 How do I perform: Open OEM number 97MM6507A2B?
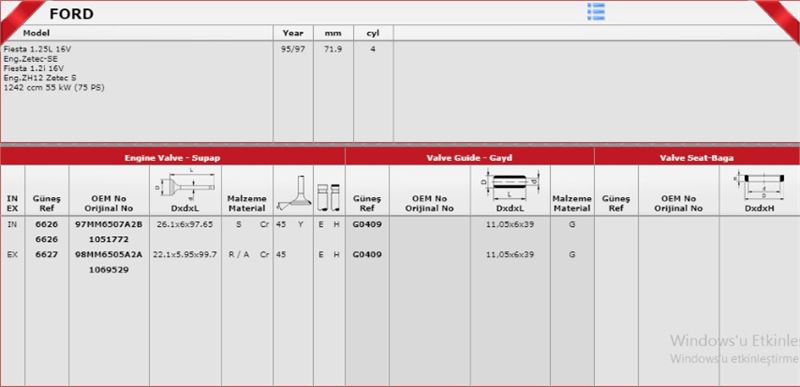109,224
